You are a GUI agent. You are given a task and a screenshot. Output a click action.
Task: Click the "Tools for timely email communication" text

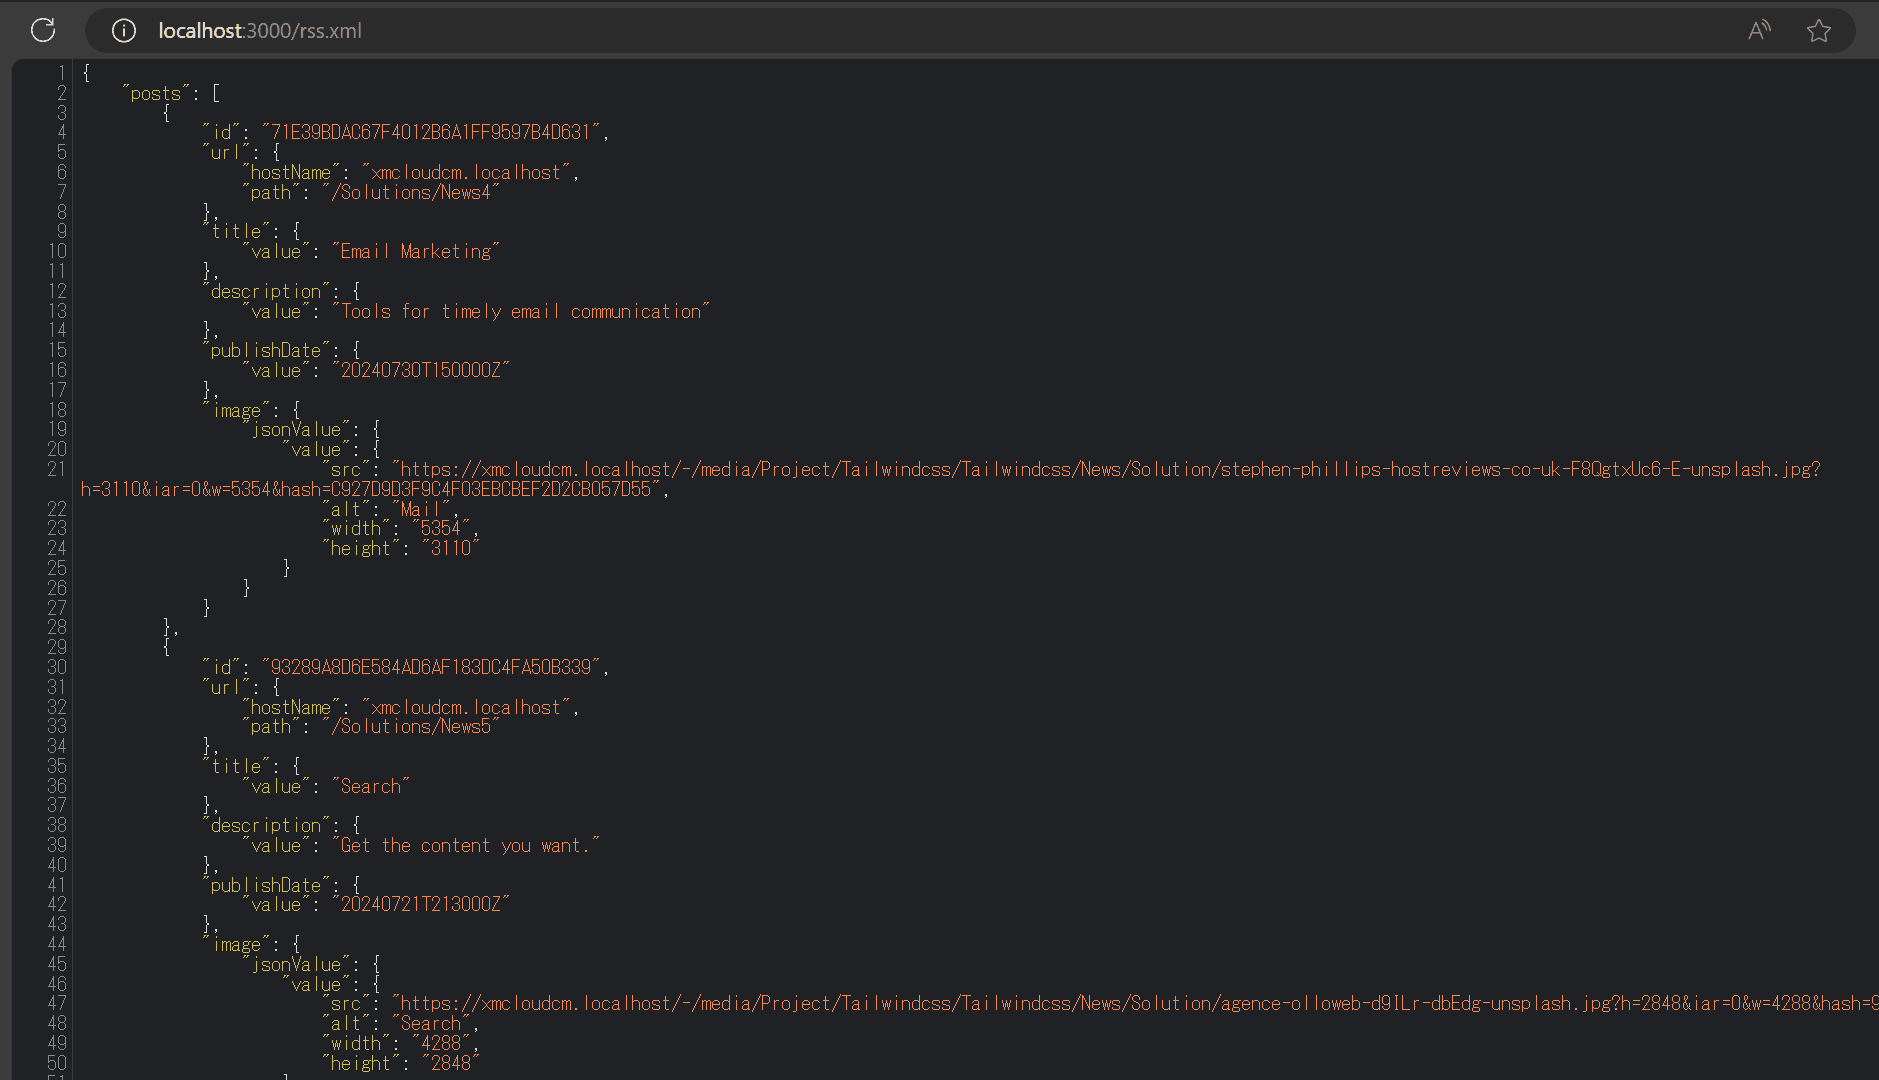coord(521,312)
